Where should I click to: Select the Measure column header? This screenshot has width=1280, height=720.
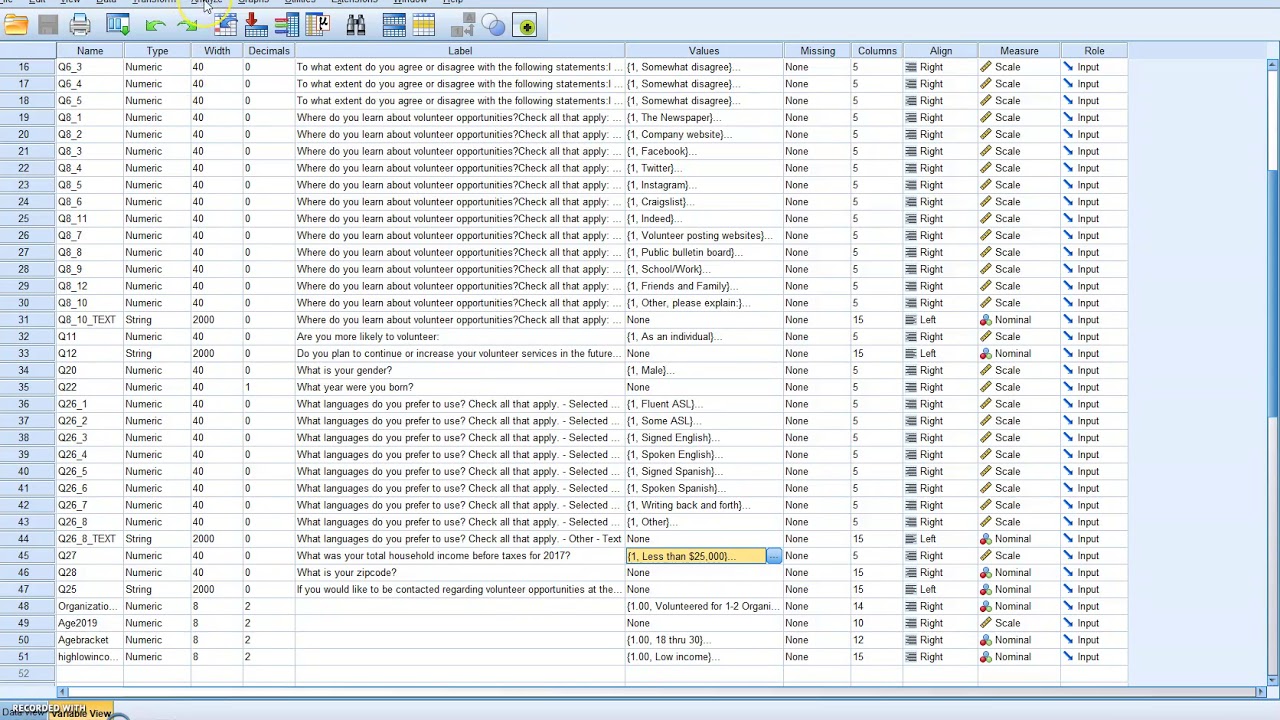1019,50
